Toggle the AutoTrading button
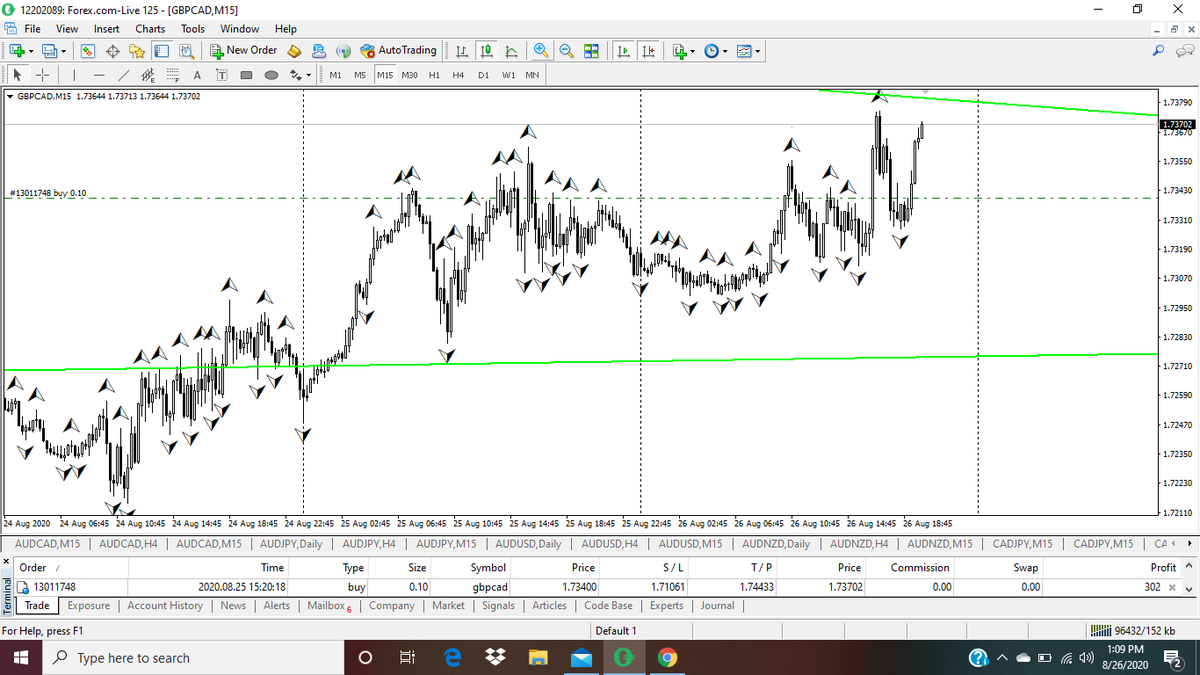This screenshot has height=675, width=1200. (x=399, y=50)
